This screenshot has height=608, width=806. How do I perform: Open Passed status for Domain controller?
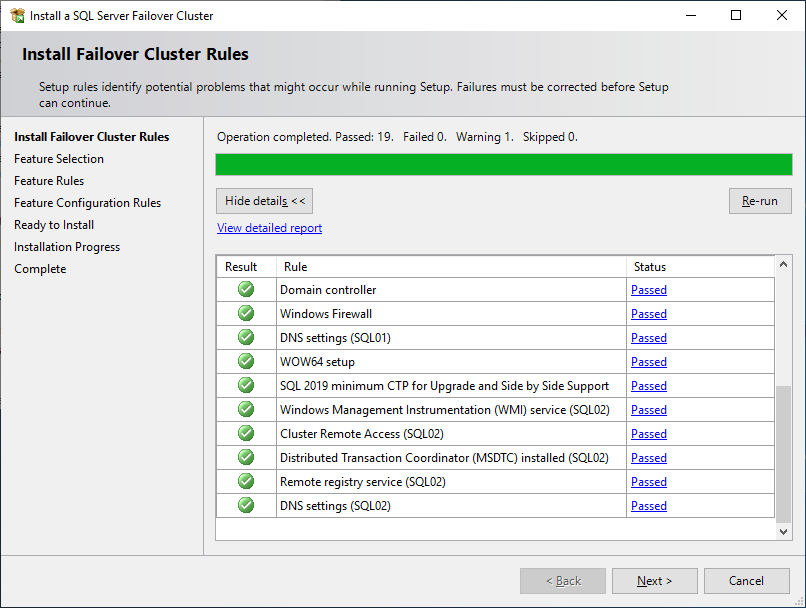point(649,290)
